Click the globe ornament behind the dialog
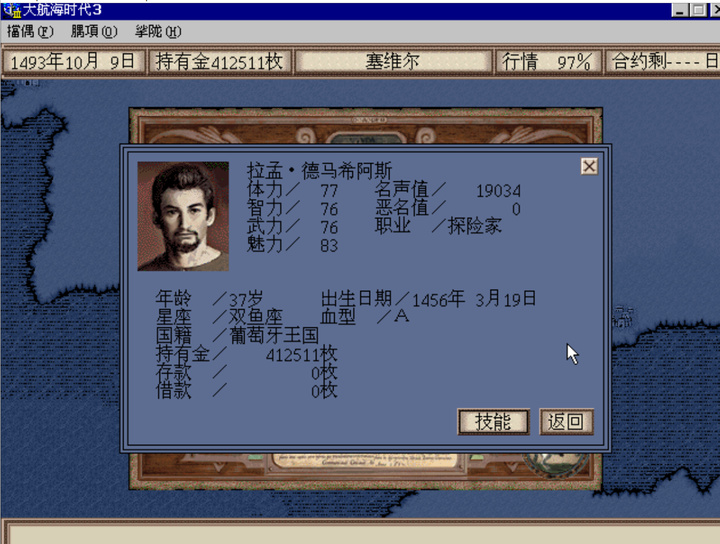 [557, 465]
